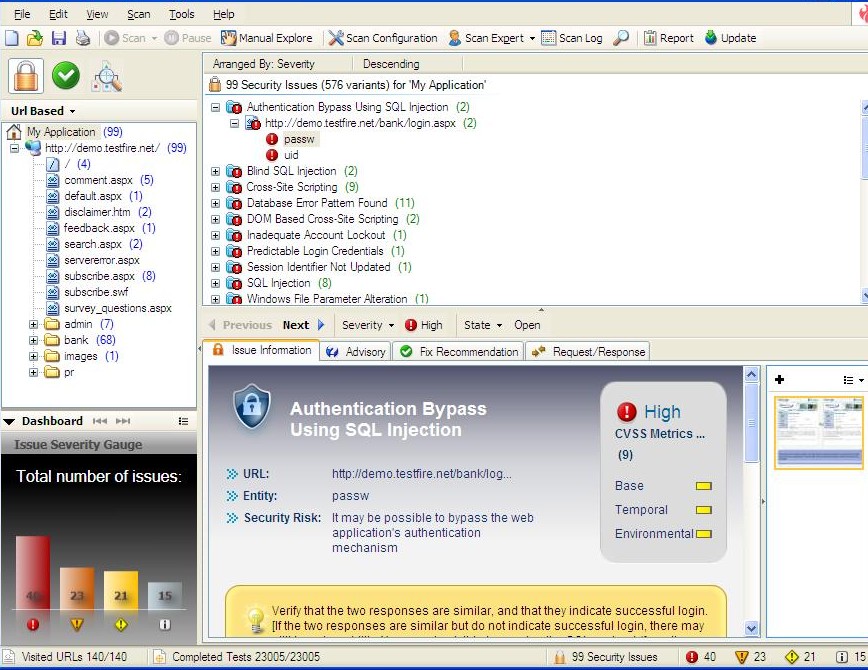Switch to Remediation Tasks green checkmark view

click(x=66, y=76)
